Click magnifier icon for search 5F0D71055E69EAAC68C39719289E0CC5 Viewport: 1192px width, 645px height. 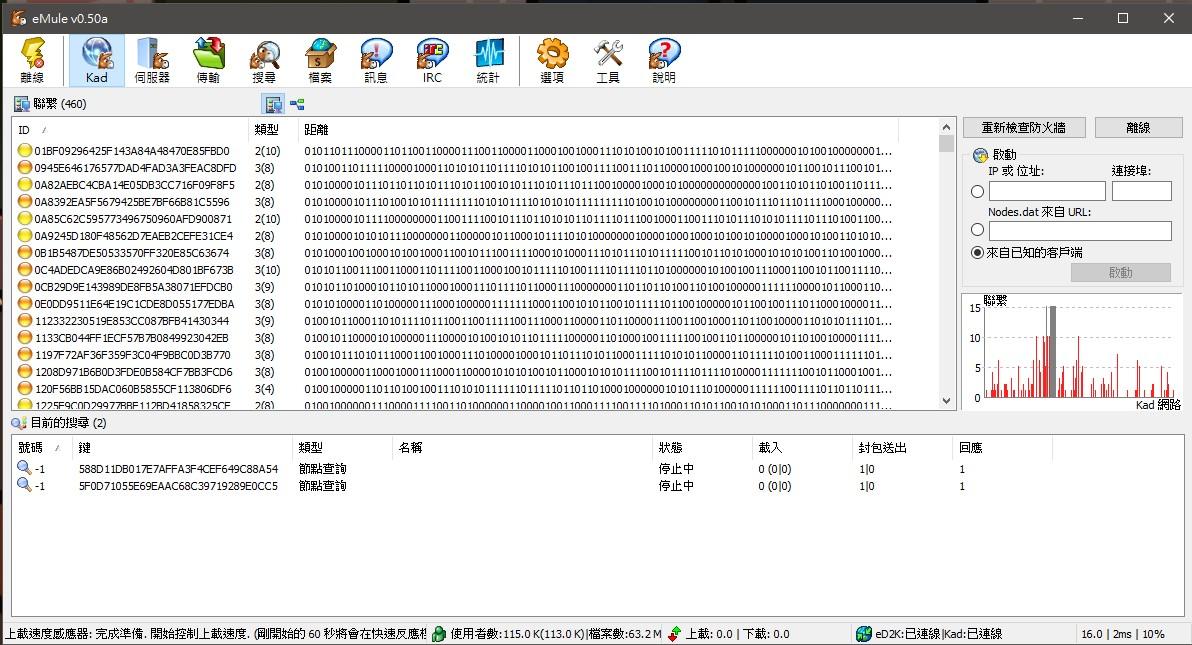click(24, 485)
